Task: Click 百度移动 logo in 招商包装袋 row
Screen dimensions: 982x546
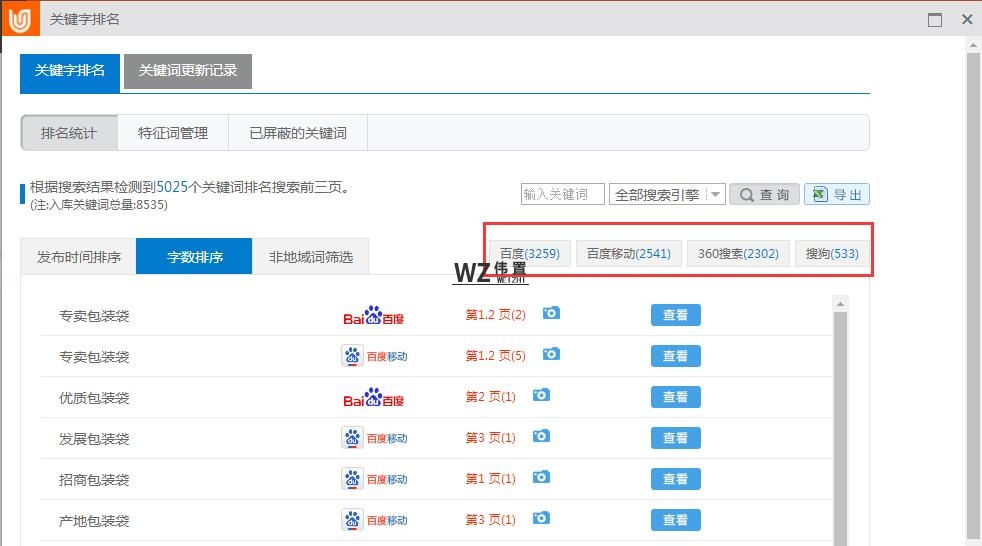Action: tap(375, 480)
